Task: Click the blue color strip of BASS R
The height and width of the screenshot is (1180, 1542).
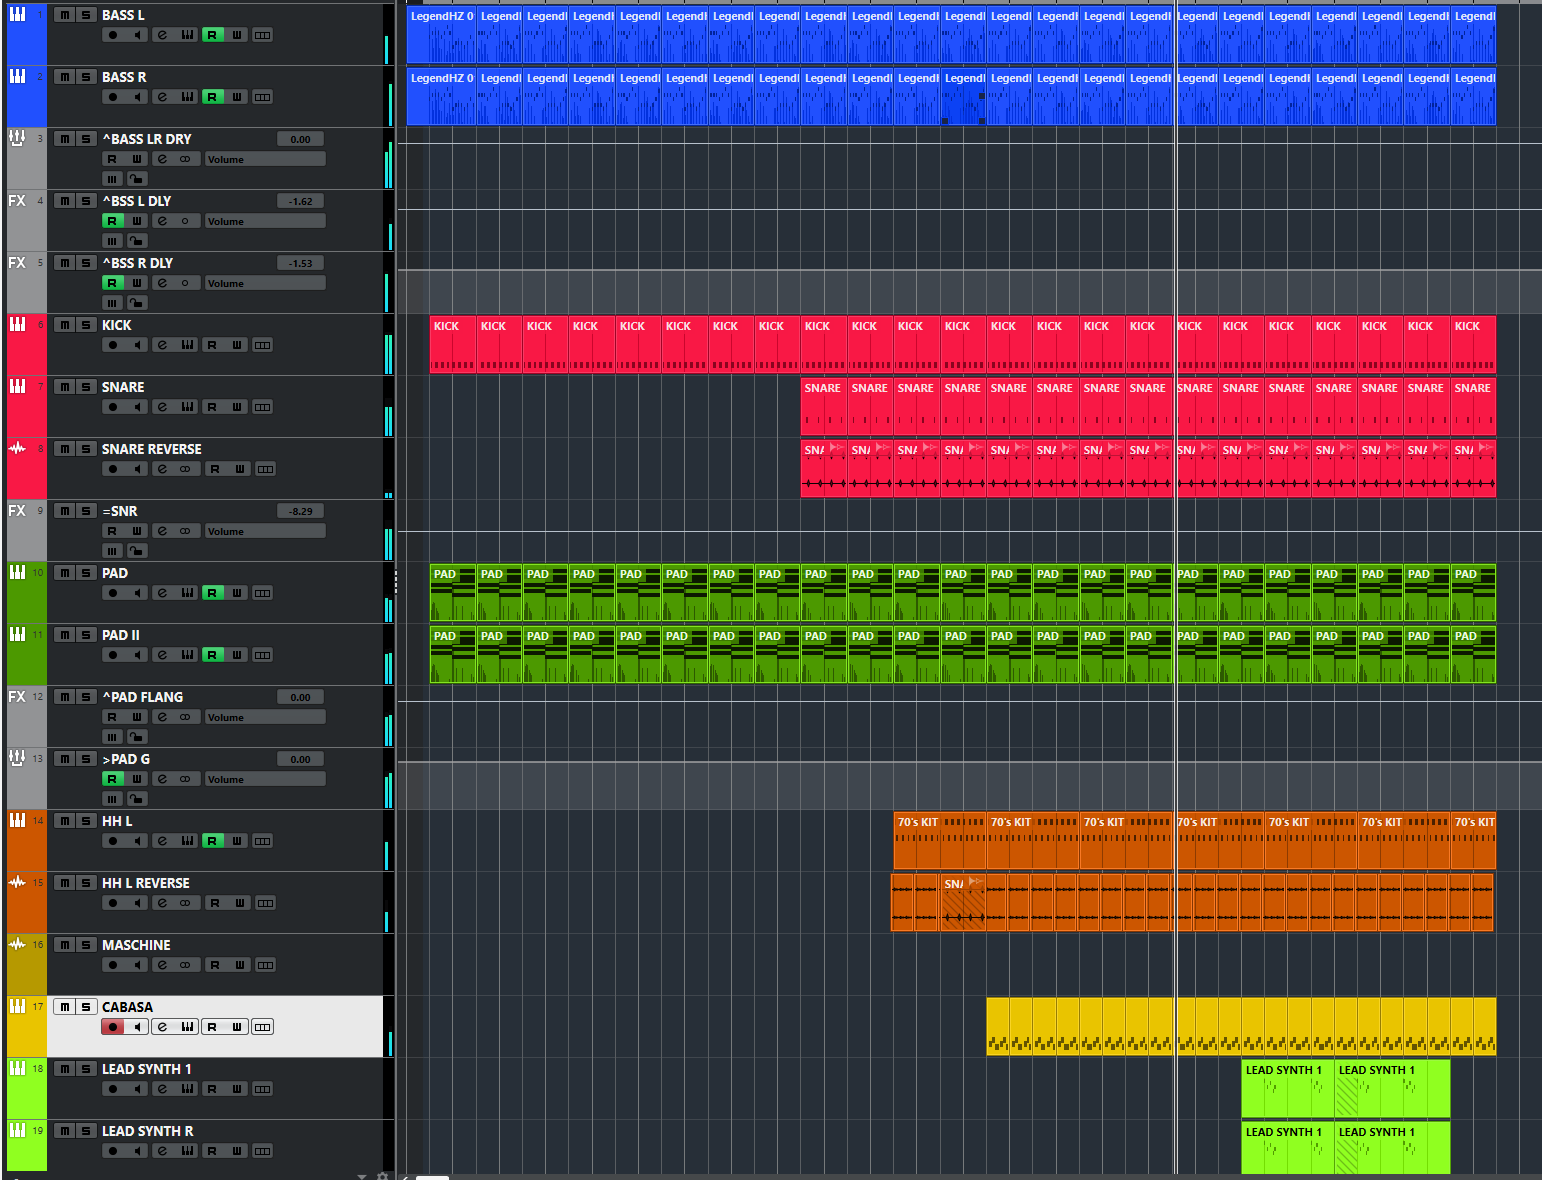Action: 27,96
